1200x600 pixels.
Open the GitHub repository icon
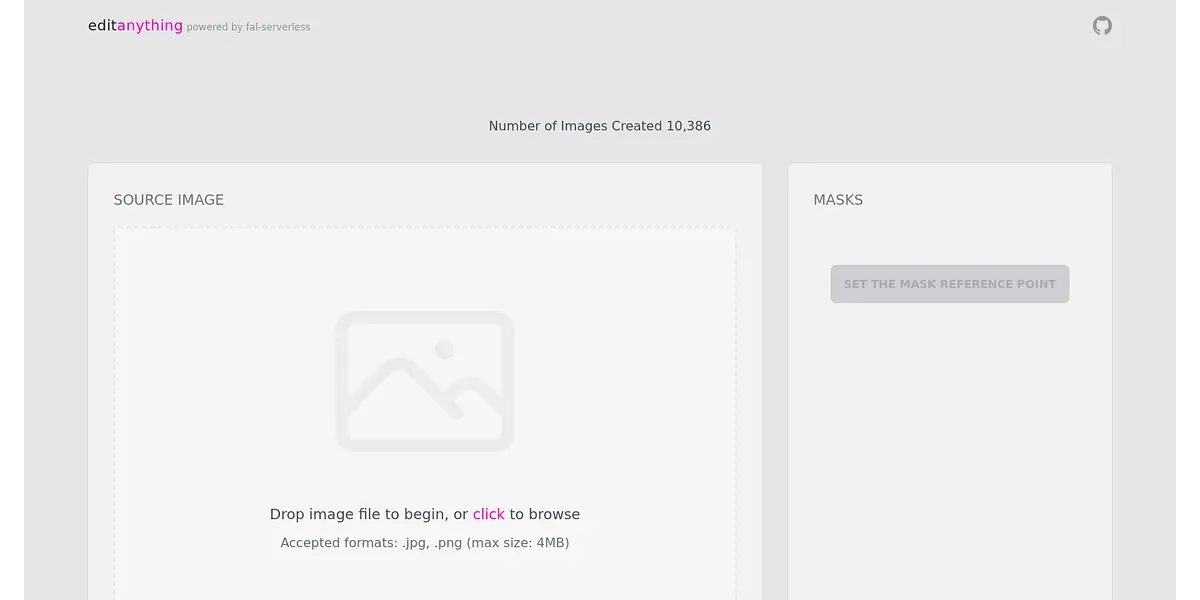(1102, 26)
